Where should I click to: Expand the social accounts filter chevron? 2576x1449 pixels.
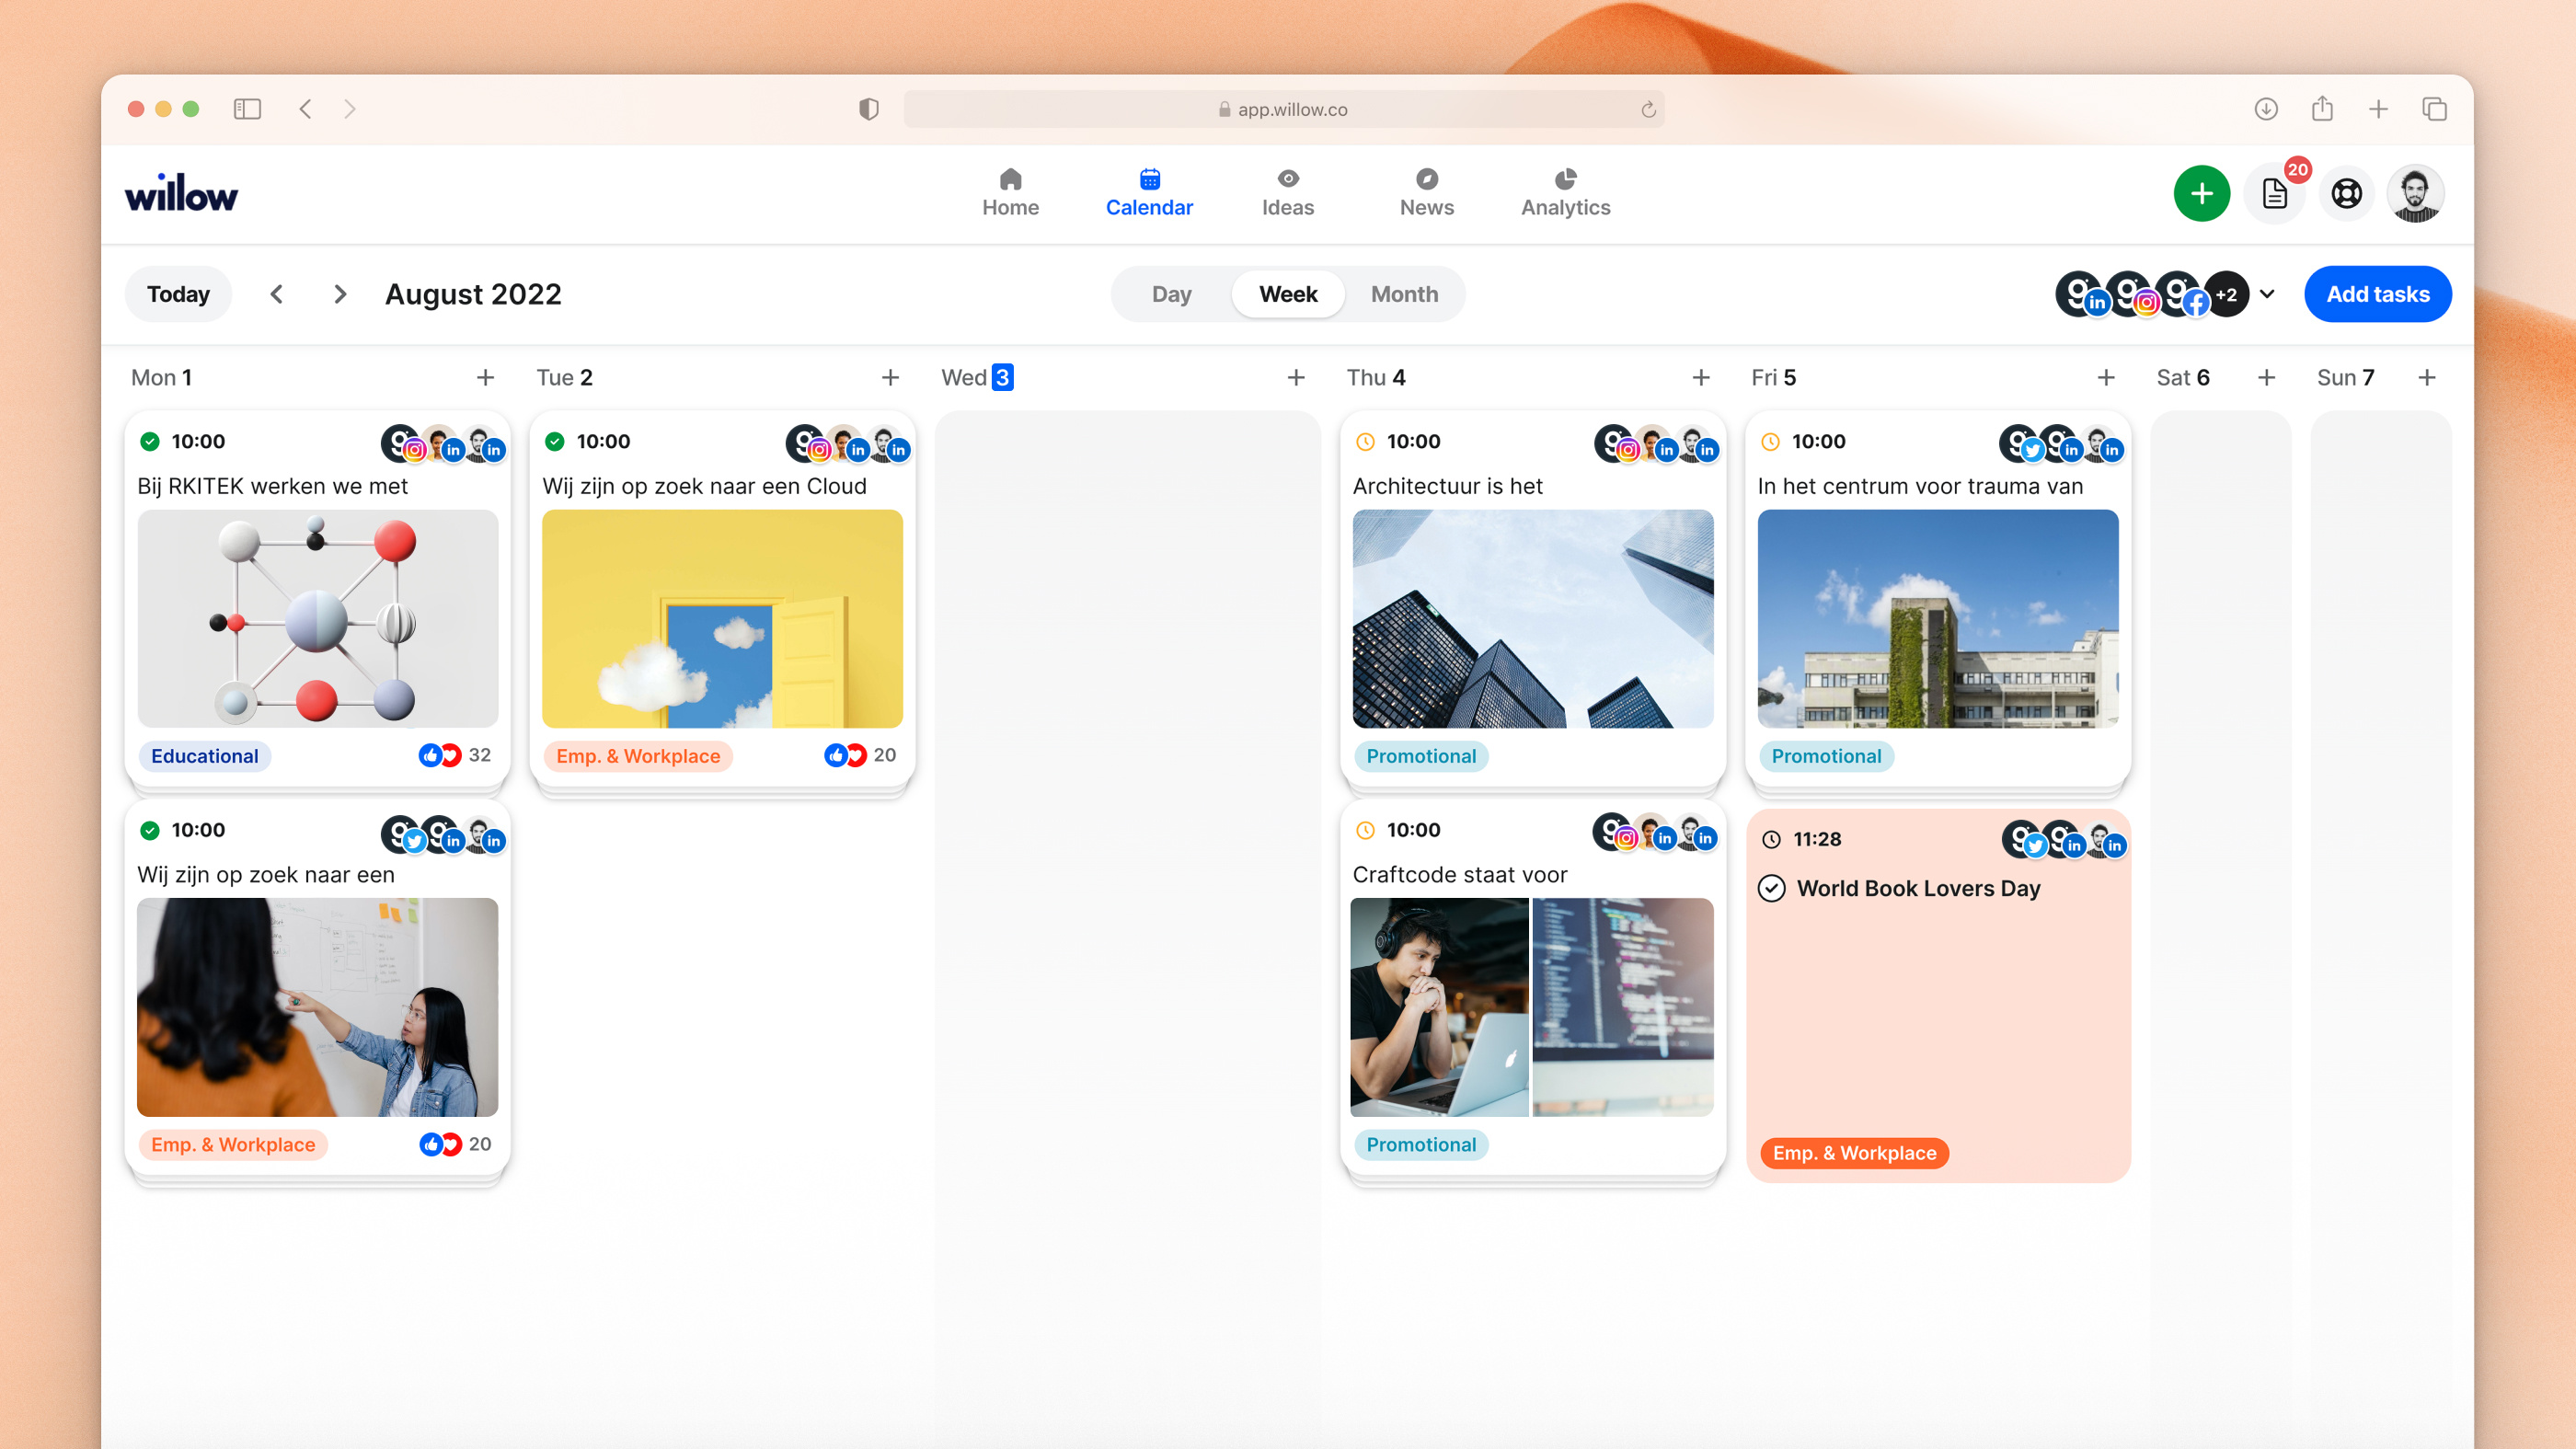tap(2267, 294)
